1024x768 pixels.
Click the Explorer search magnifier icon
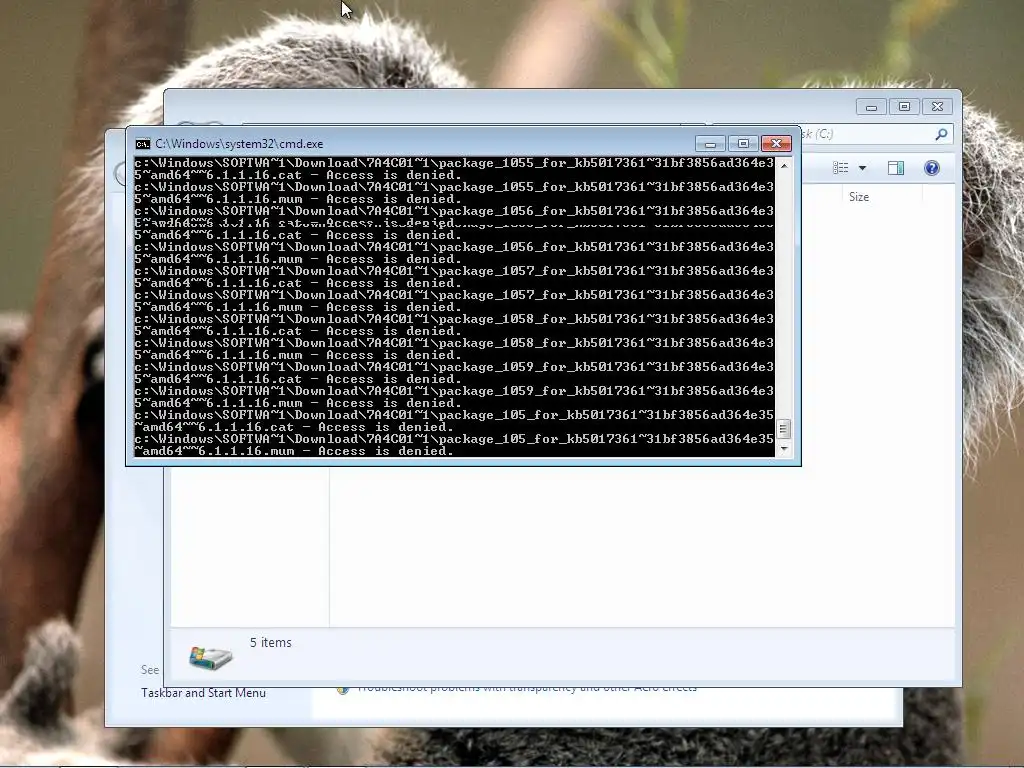(x=941, y=134)
